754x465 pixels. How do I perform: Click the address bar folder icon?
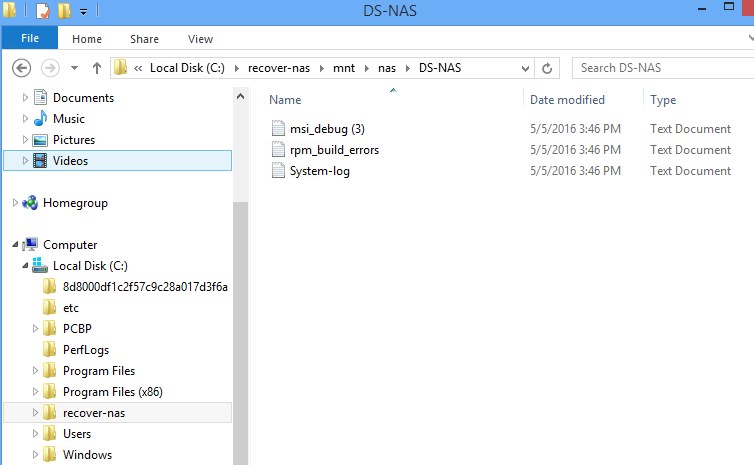[120, 68]
